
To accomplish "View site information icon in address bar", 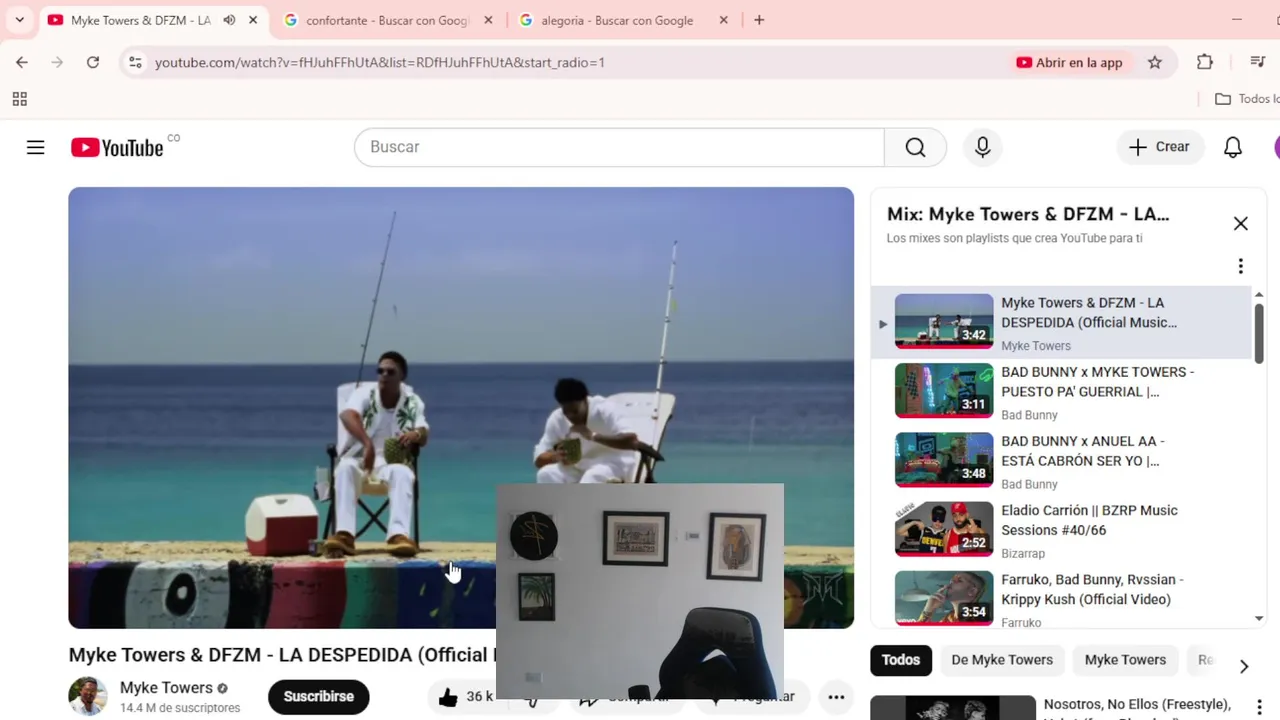I will coord(136,62).
